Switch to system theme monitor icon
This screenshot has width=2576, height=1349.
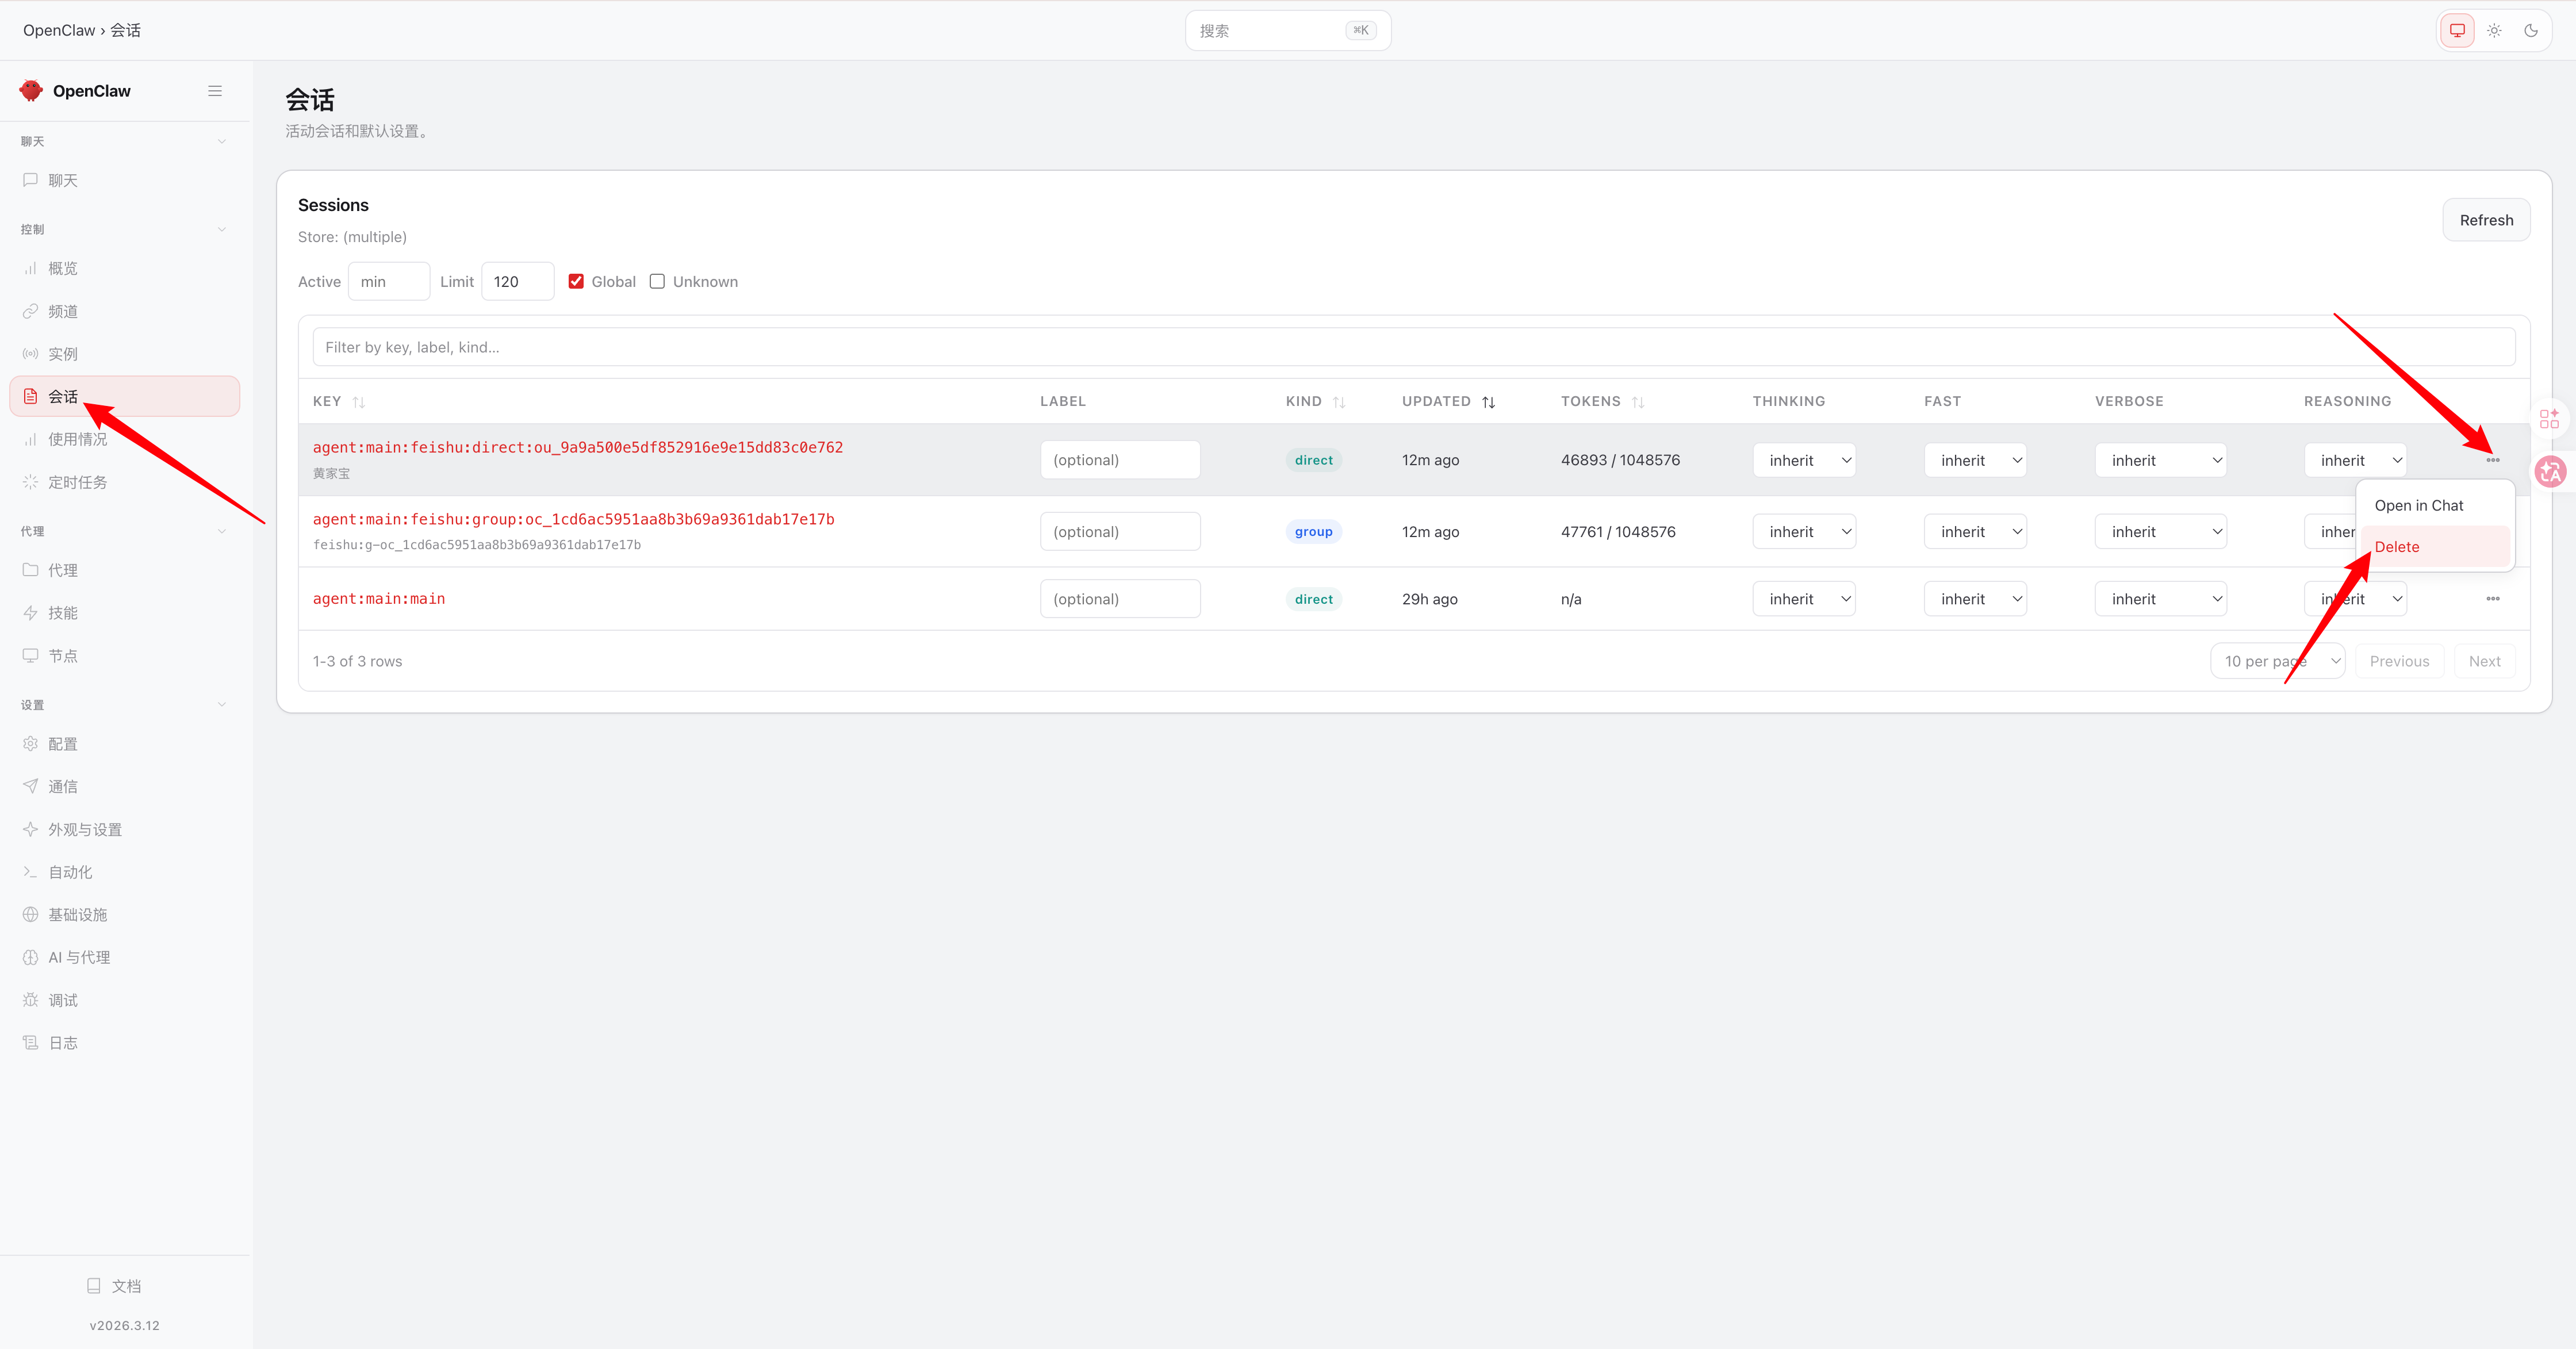pyautogui.click(x=2457, y=30)
